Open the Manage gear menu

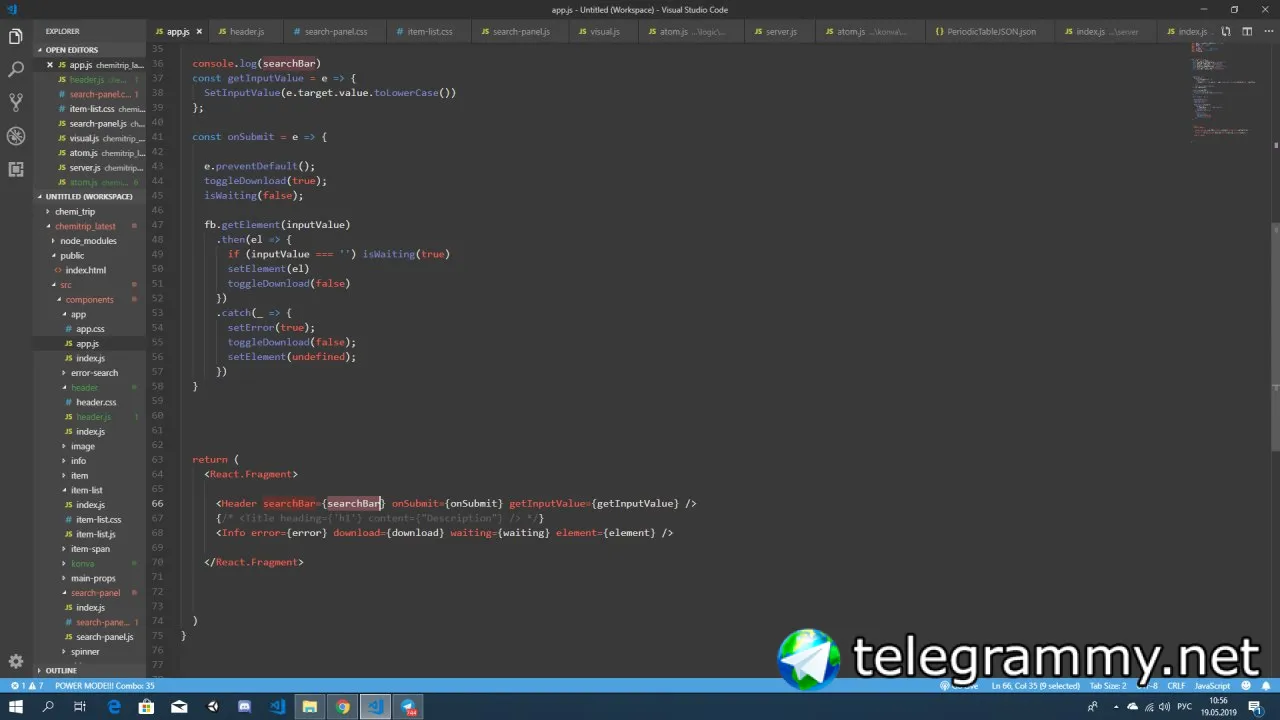(x=15, y=661)
